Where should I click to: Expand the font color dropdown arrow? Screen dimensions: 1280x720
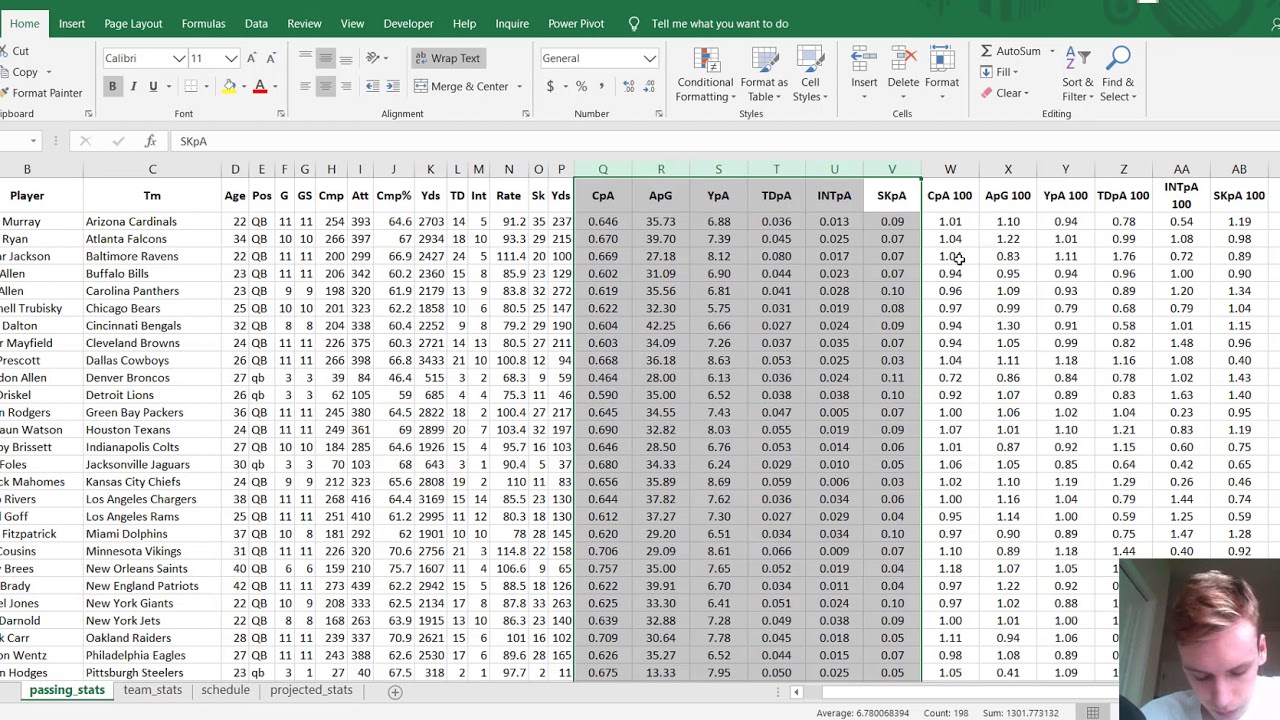[x=274, y=87]
